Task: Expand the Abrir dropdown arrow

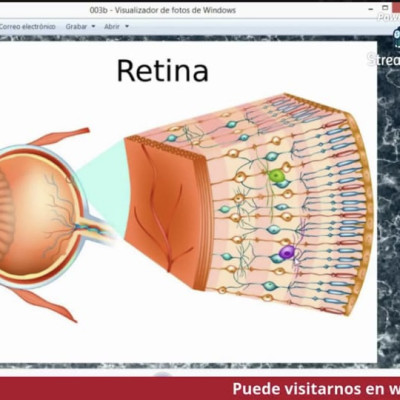Action: coord(127,26)
